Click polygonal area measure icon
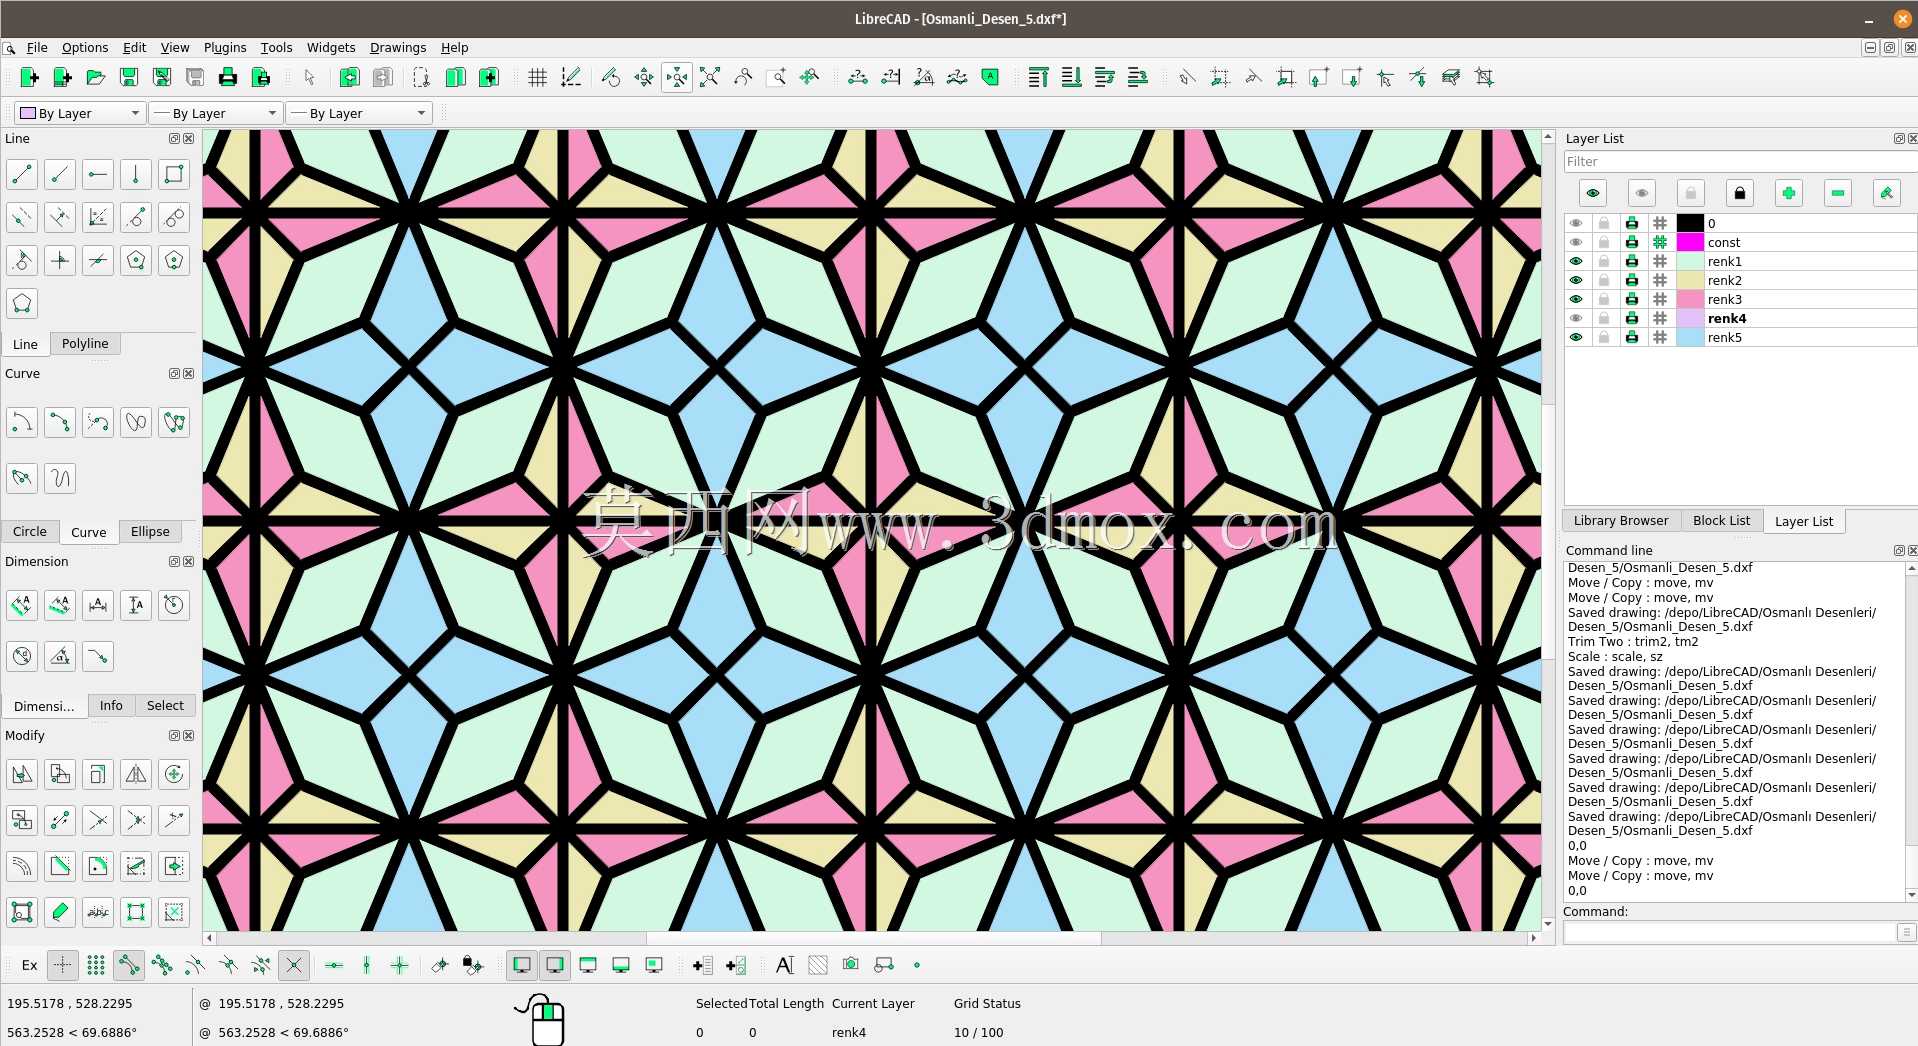Viewport: 1918px width, 1046px height. click(x=989, y=77)
